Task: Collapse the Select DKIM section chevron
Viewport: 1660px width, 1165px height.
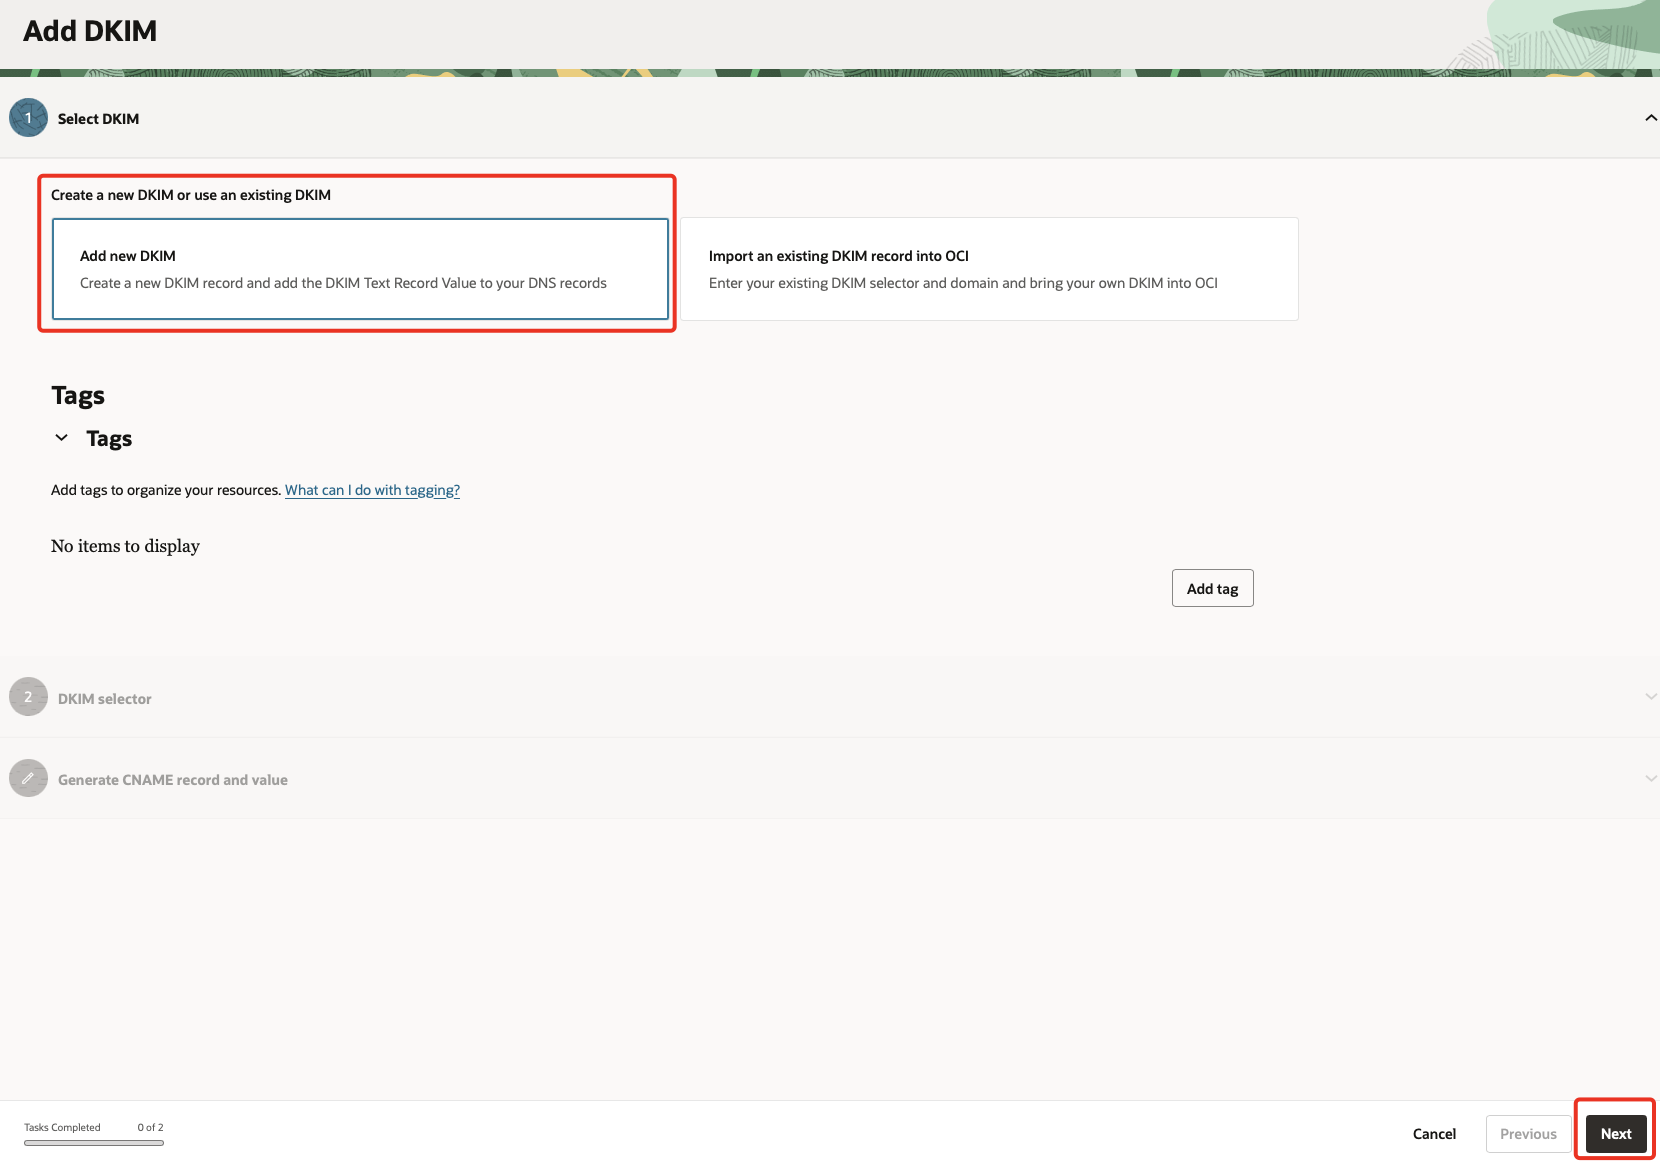Action: [1650, 117]
